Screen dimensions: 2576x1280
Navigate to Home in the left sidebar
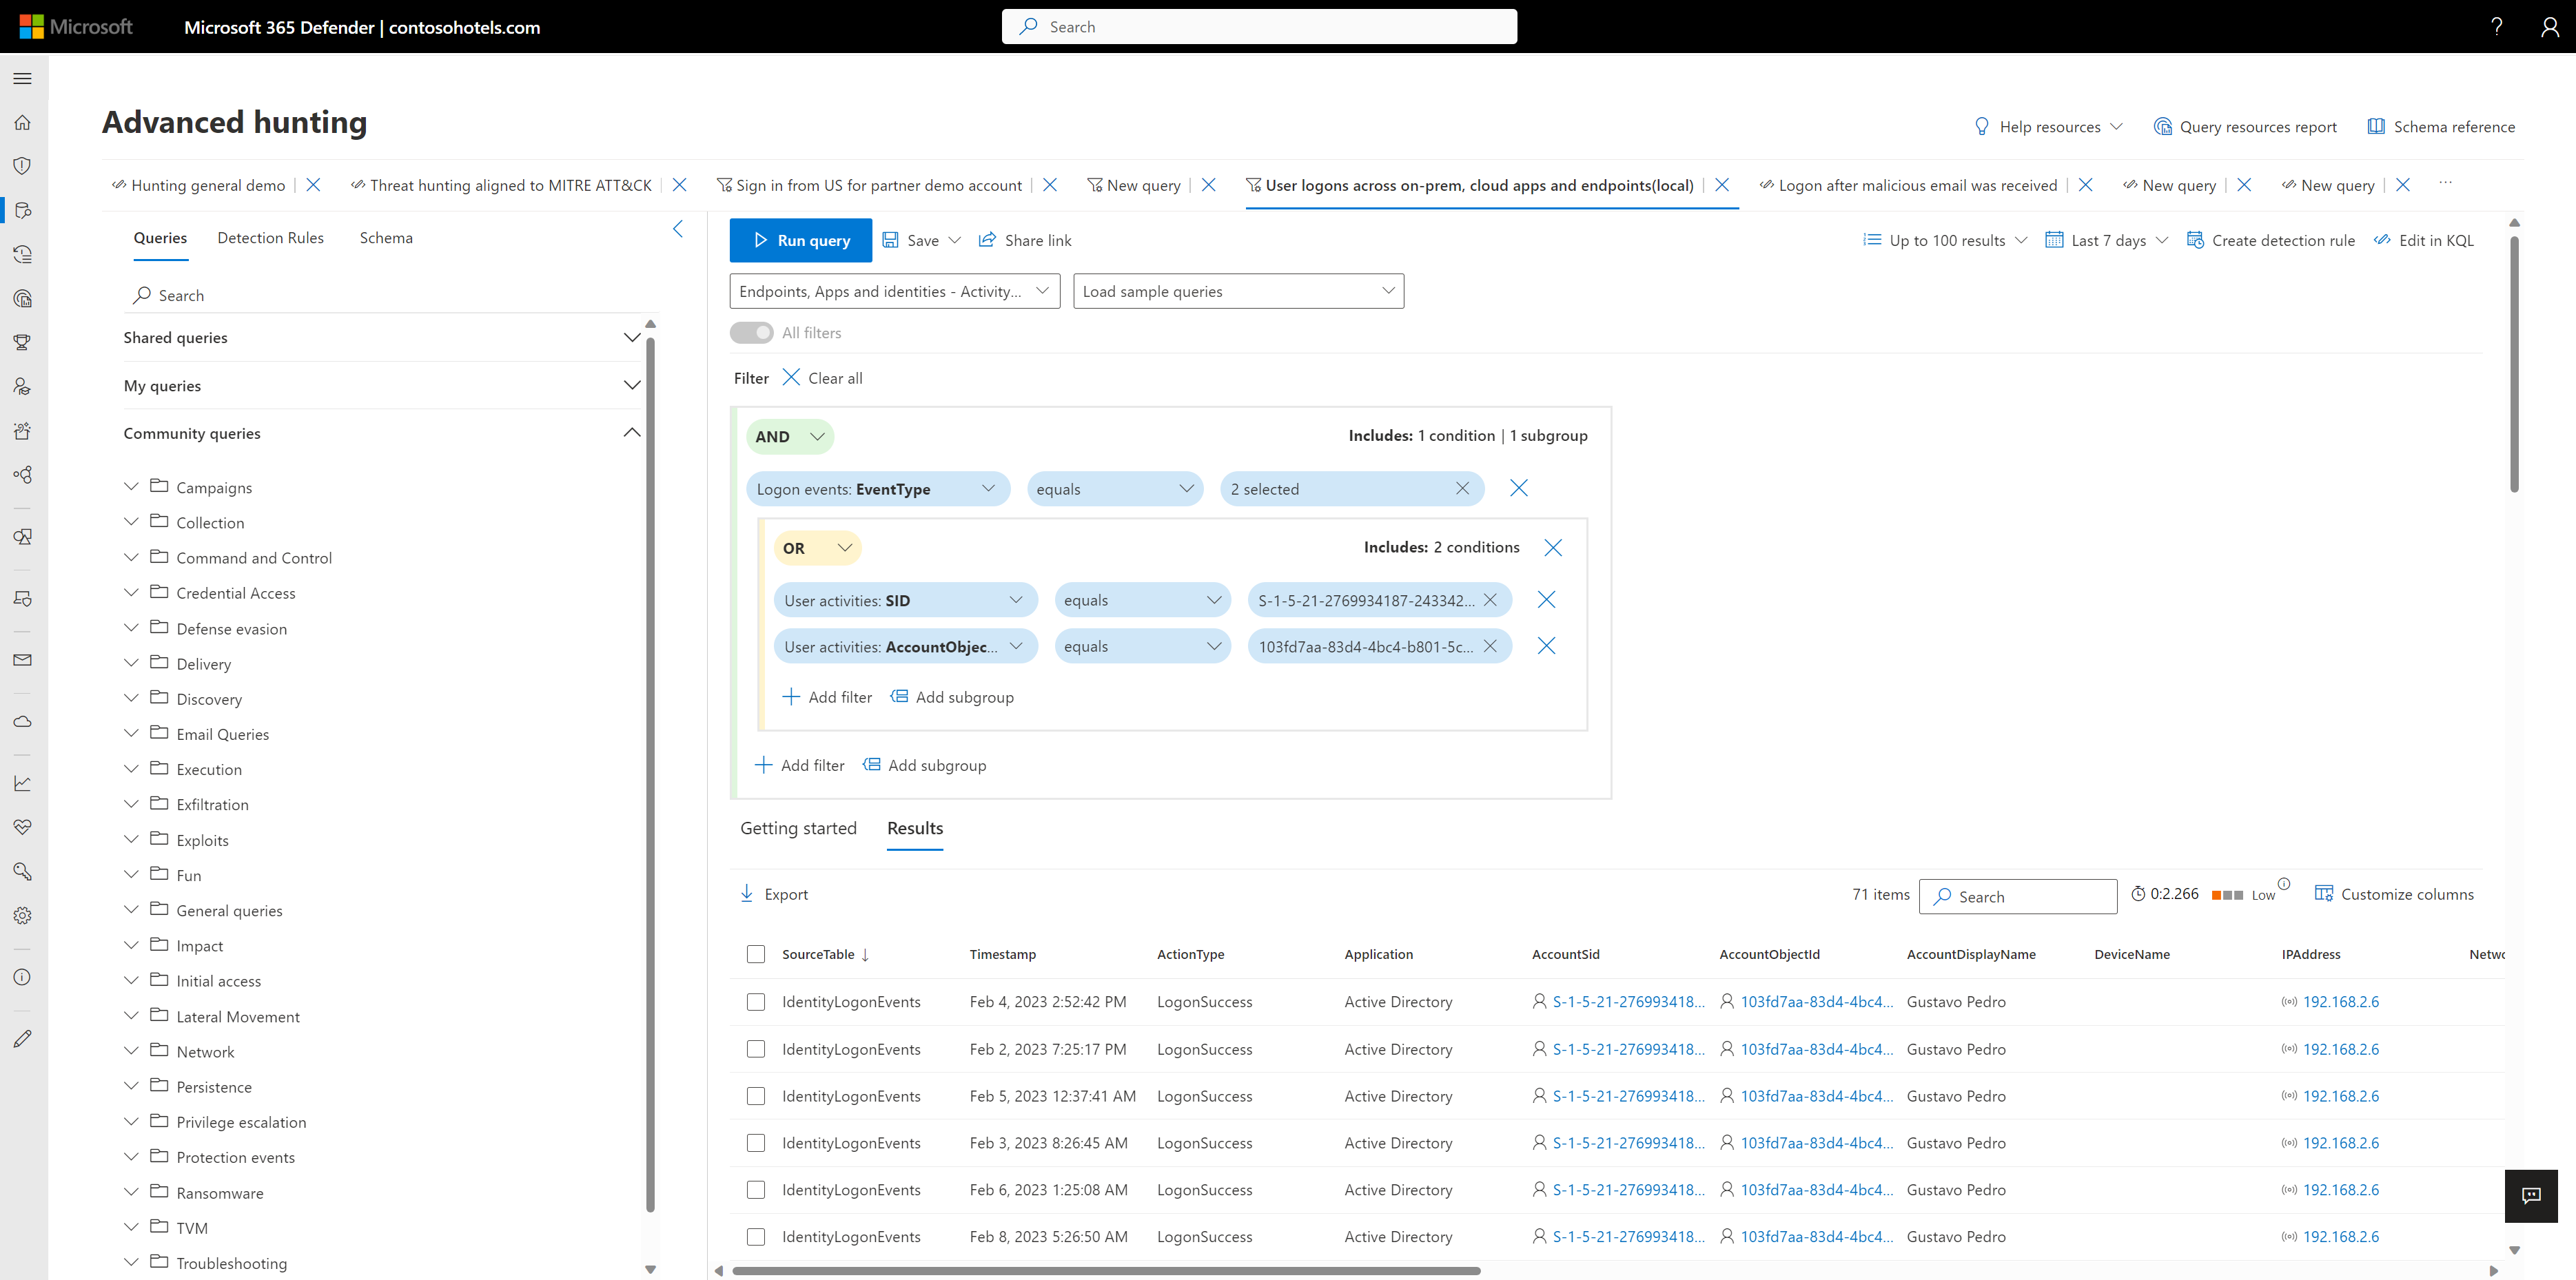[x=22, y=122]
